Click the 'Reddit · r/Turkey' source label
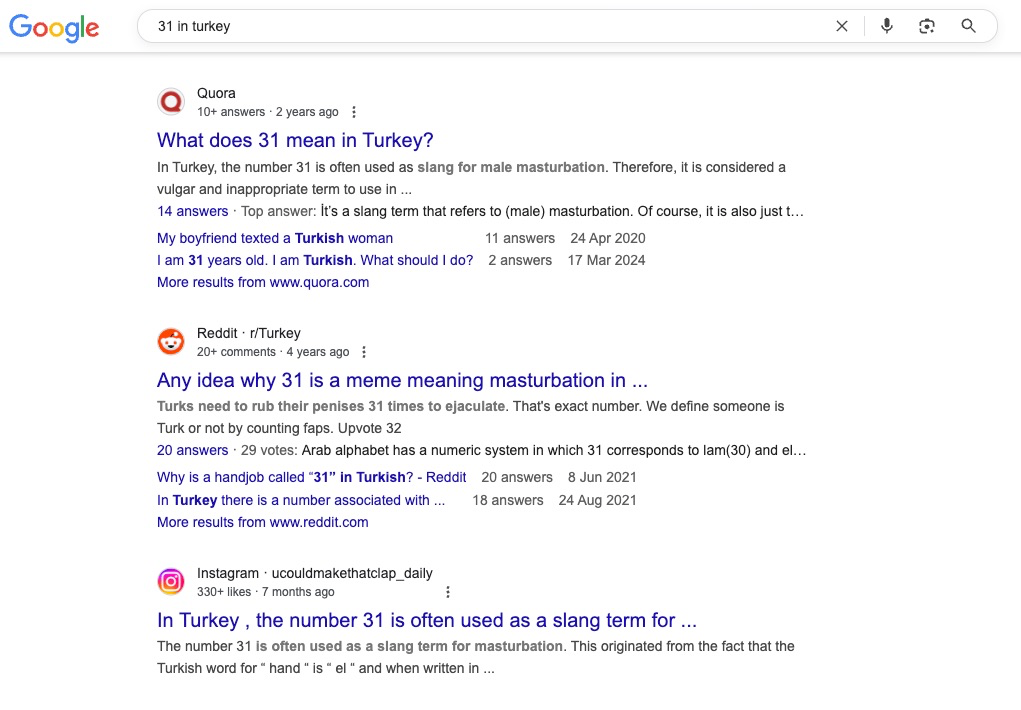The height and width of the screenshot is (710, 1021). click(x=249, y=333)
